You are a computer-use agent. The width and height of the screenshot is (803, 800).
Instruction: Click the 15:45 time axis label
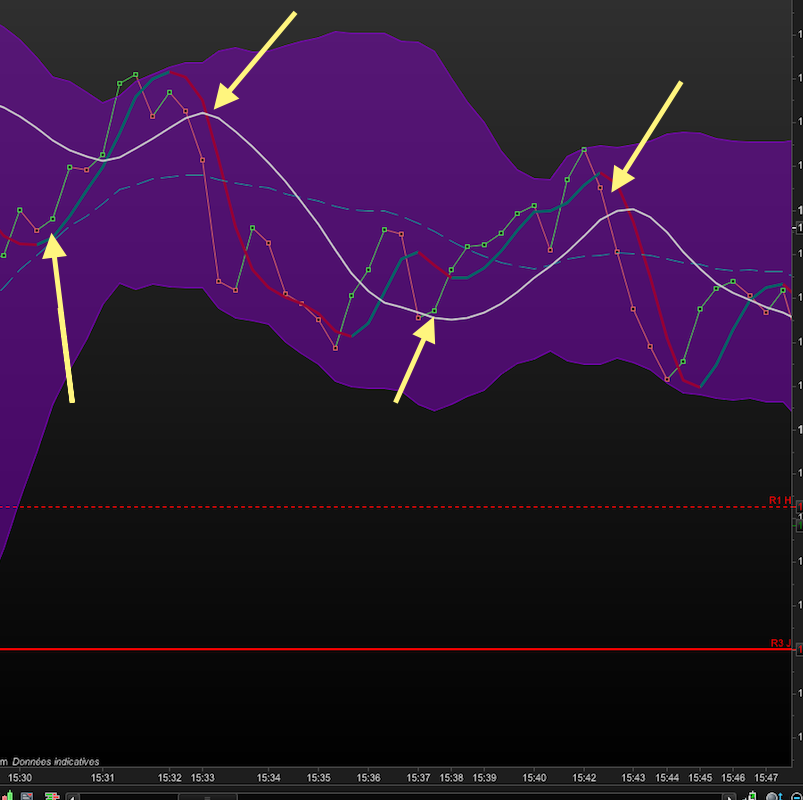coord(700,777)
